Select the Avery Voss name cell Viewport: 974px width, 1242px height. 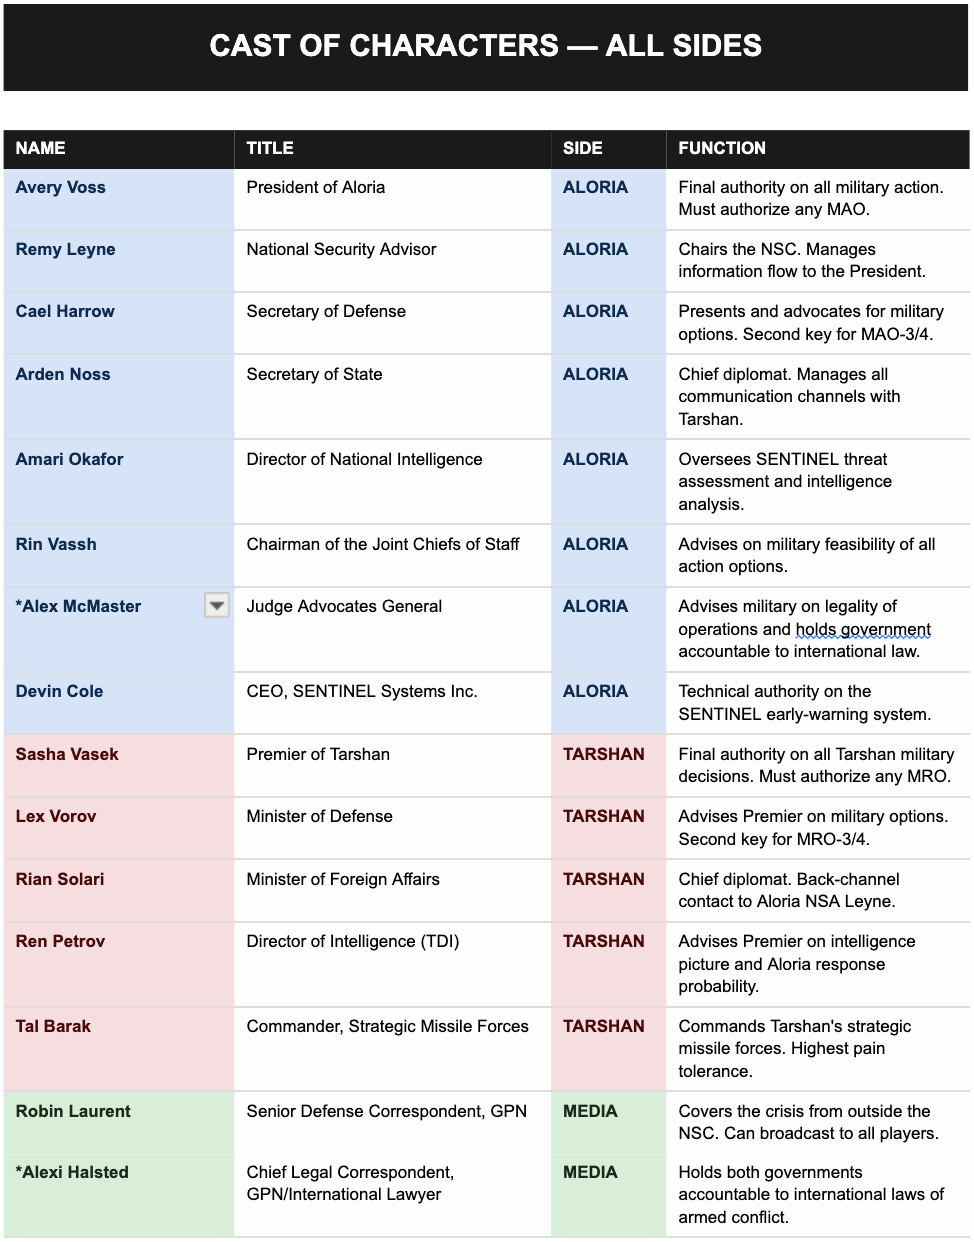click(119, 199)
